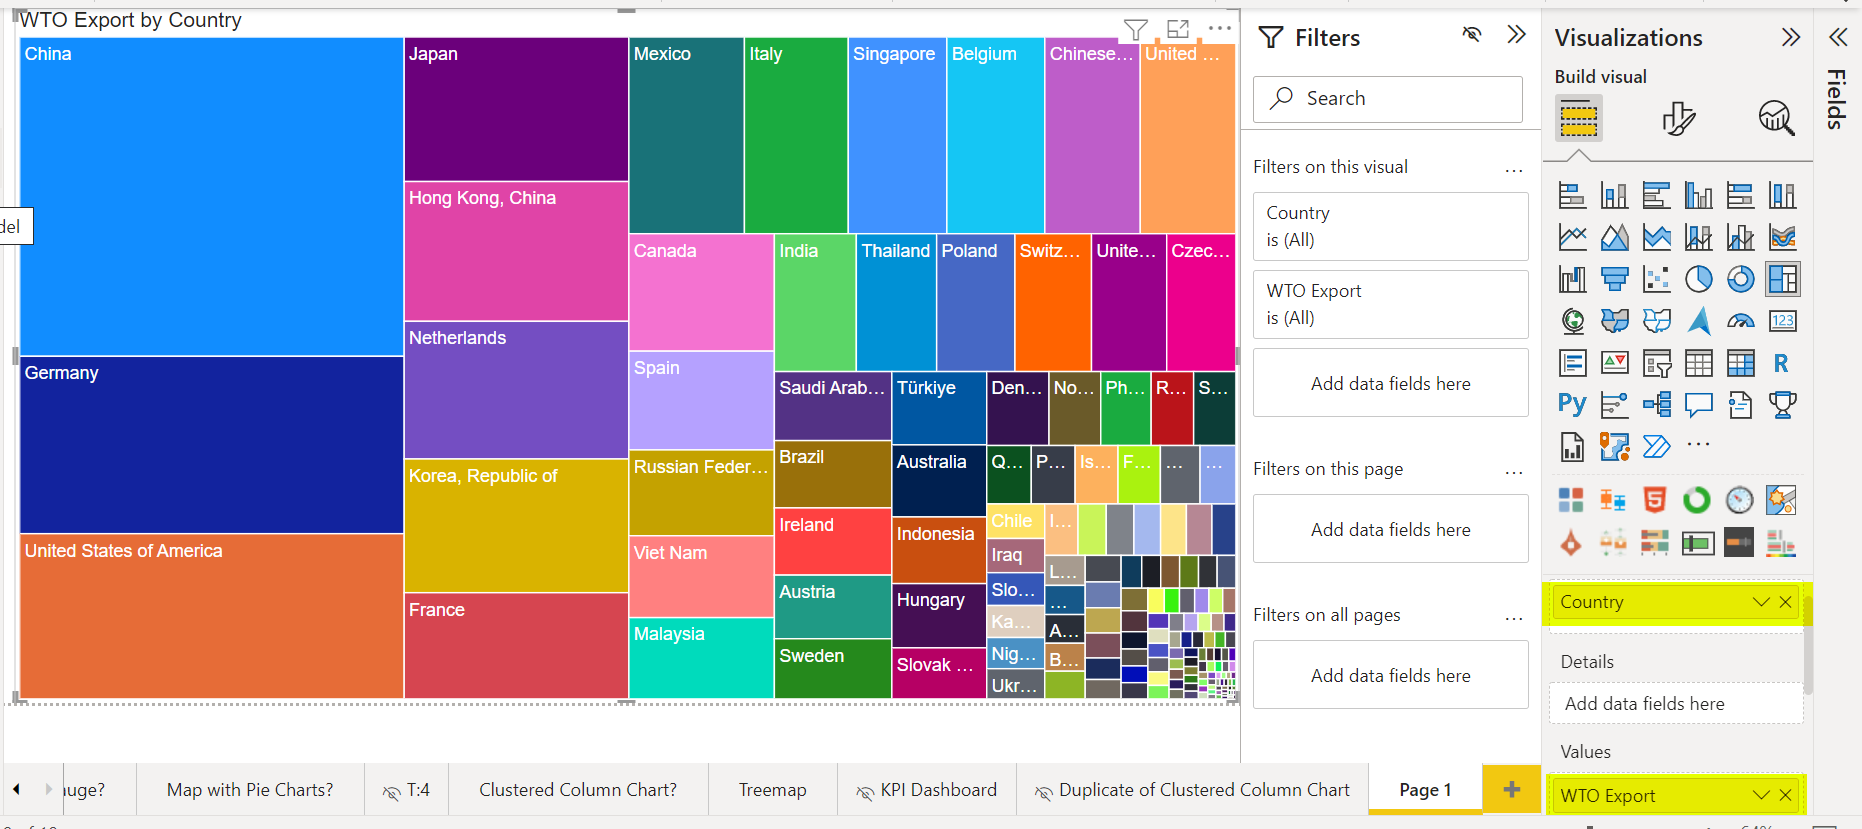Choose the Filled map visual

1614,321
